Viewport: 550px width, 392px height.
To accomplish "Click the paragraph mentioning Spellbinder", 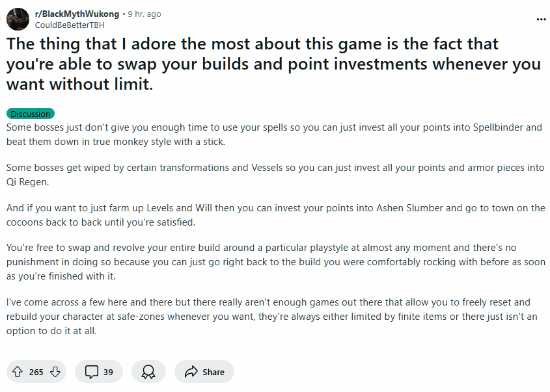I will tap(274, 134).
